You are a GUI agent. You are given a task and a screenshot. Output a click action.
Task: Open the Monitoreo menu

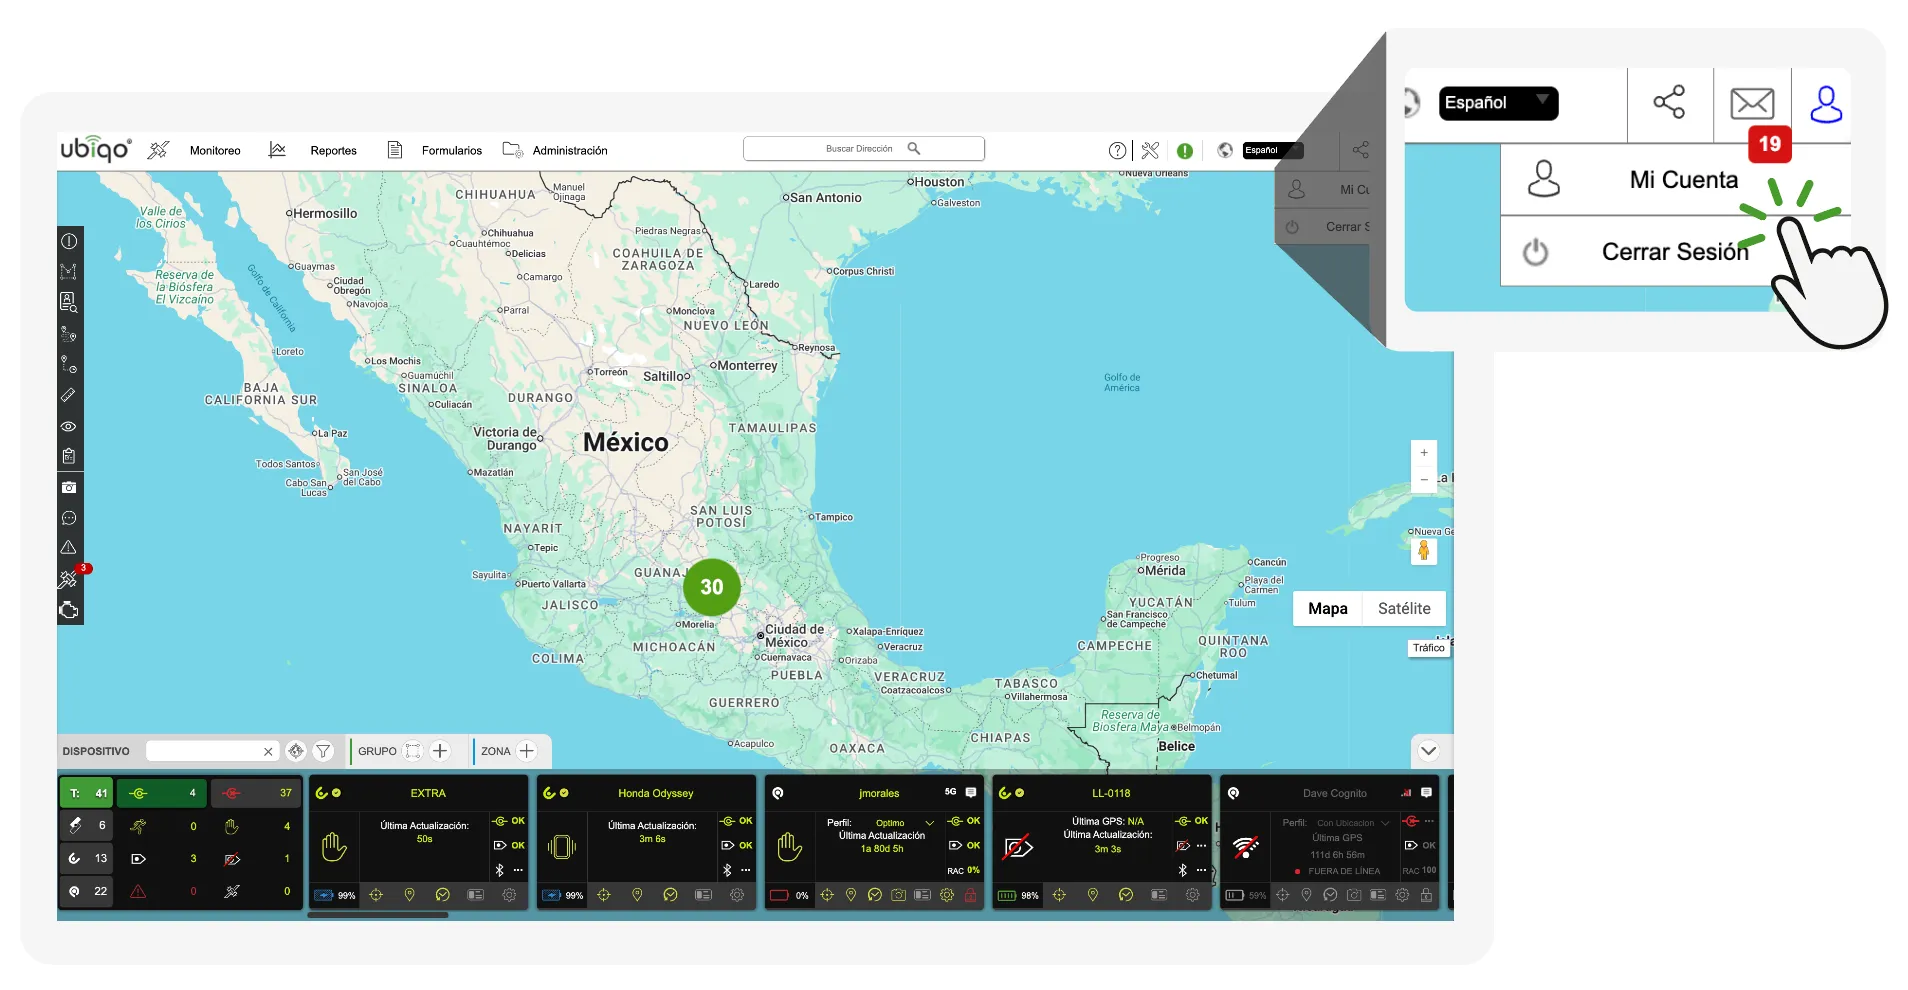(215, 151)
